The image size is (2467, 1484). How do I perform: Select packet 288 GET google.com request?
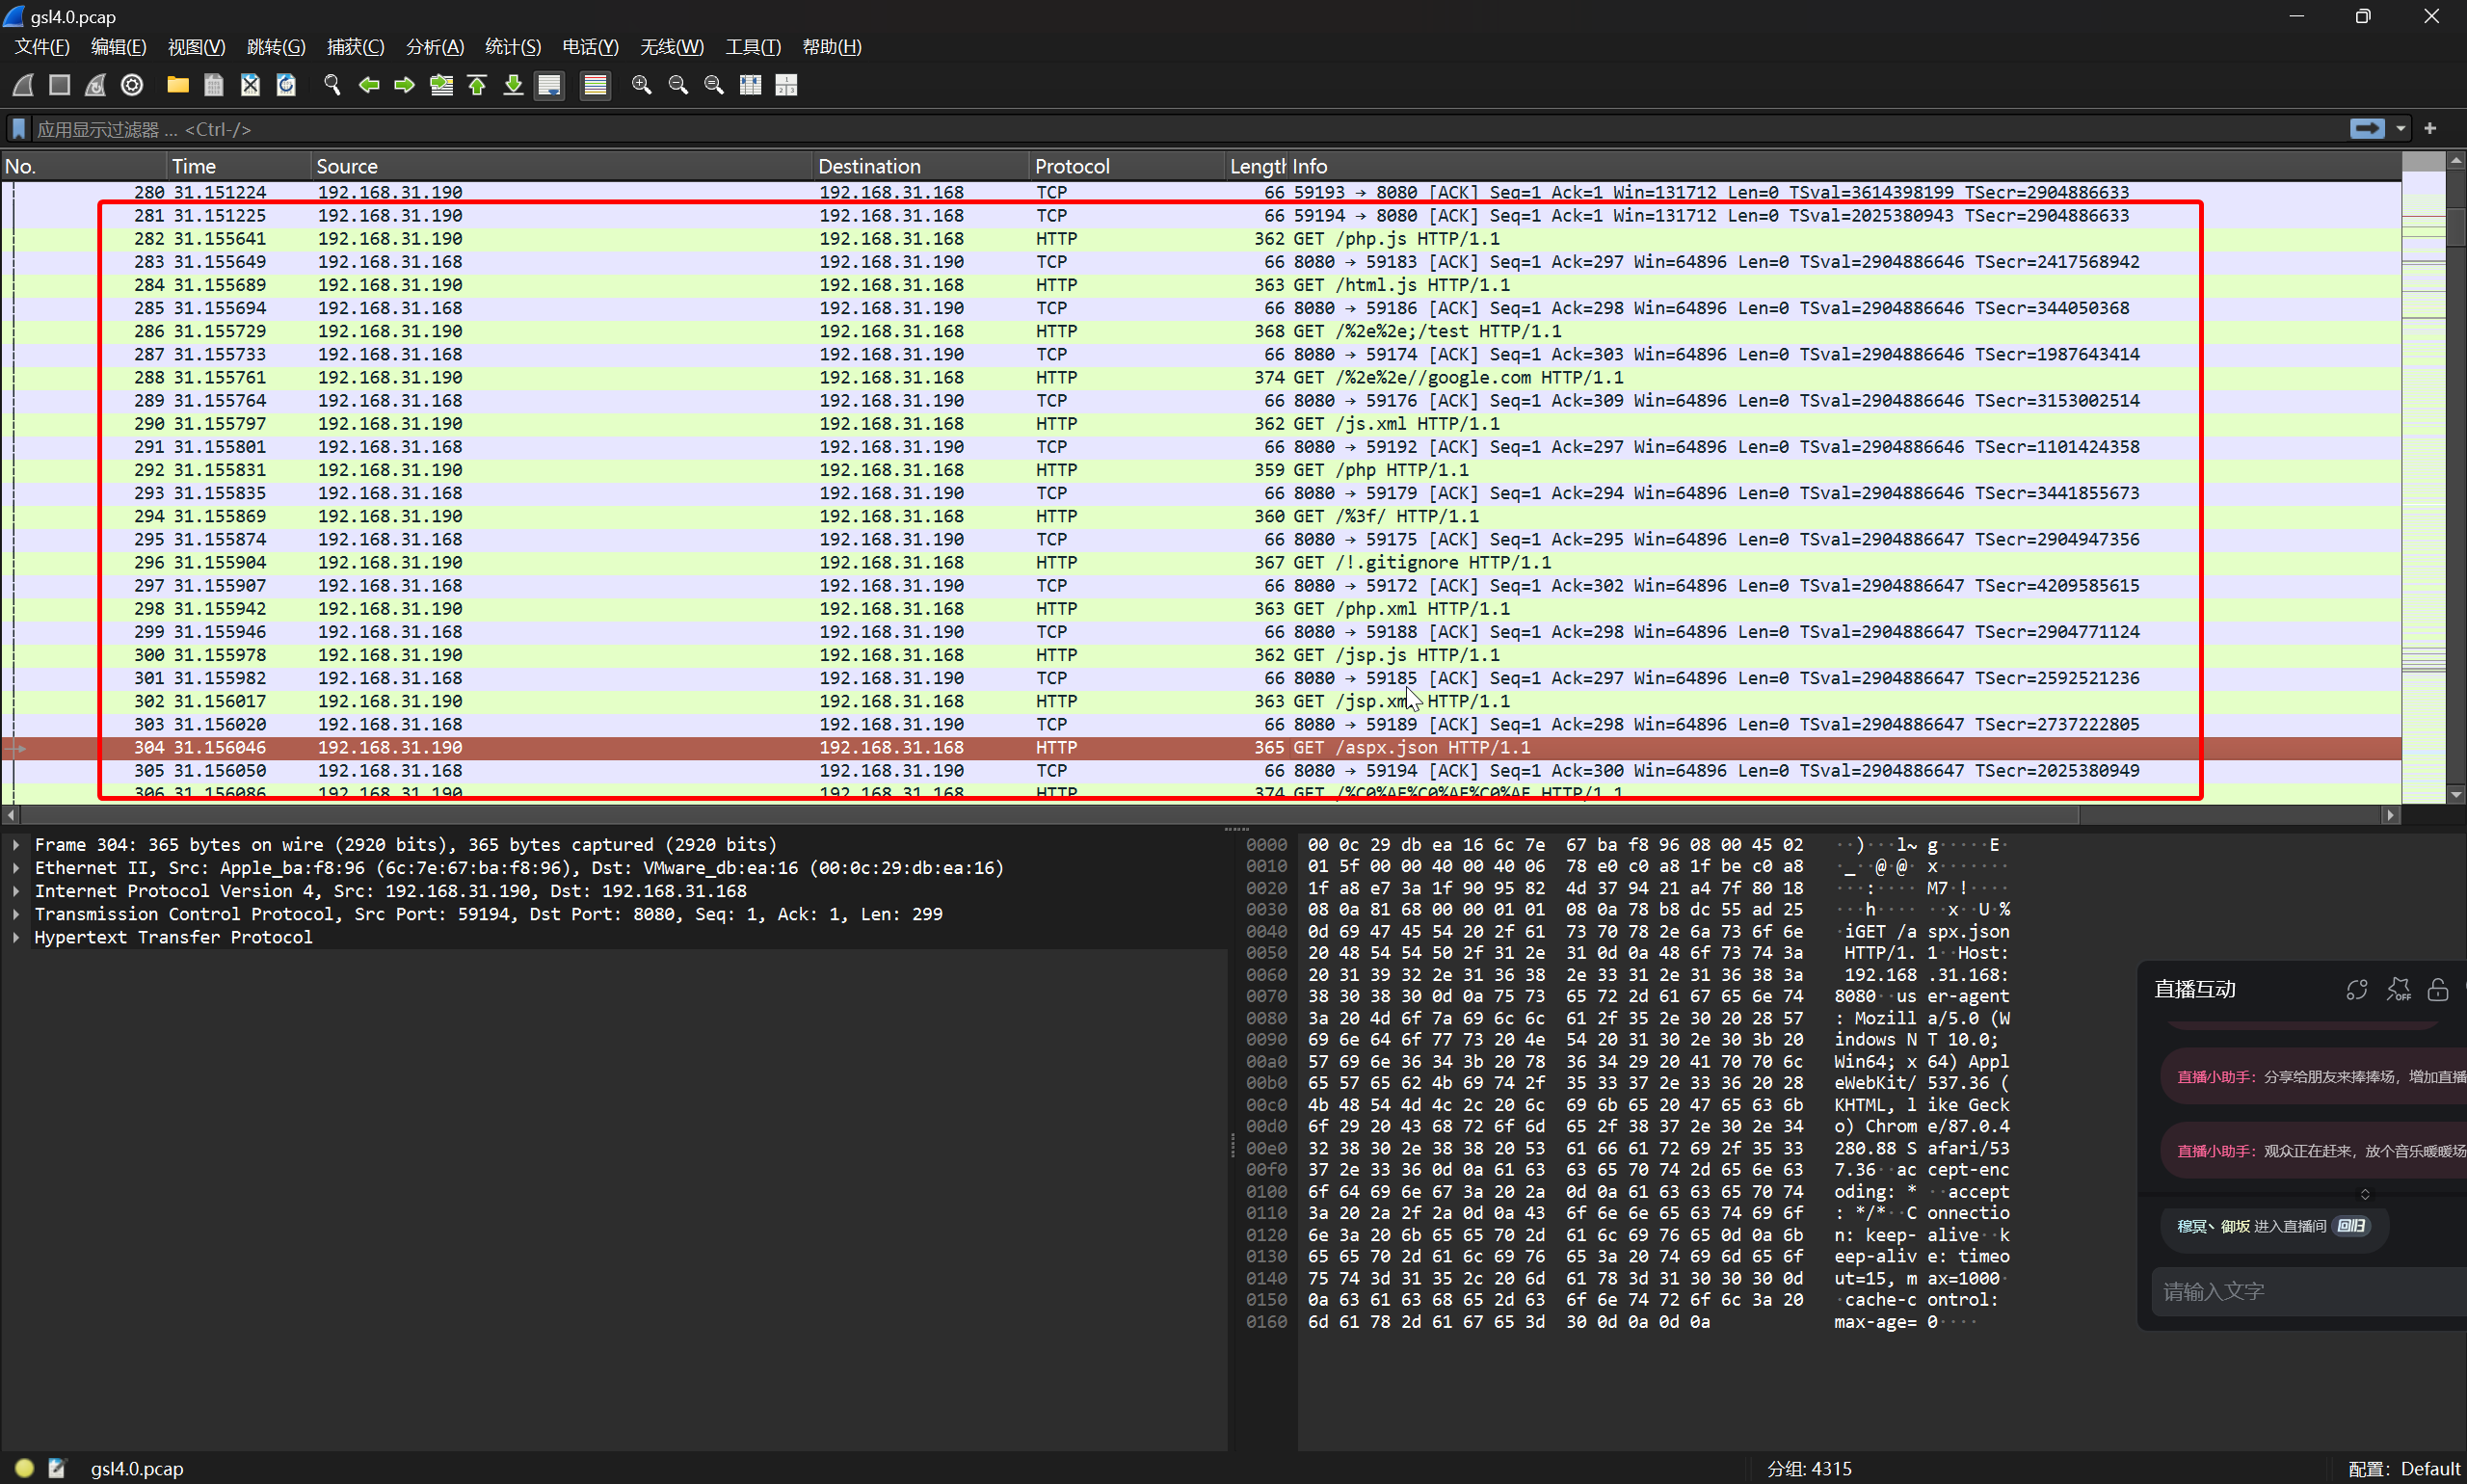(1200, 378)
